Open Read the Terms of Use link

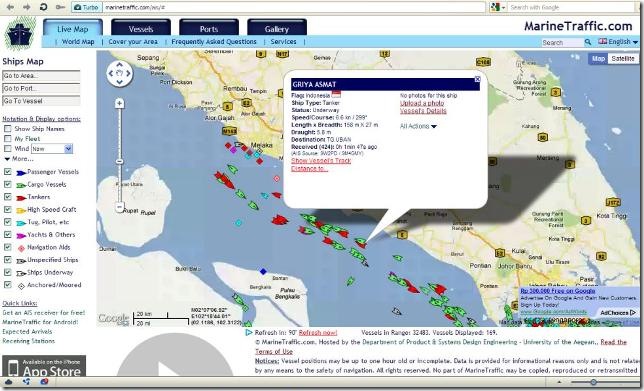[x=441, y=347]
